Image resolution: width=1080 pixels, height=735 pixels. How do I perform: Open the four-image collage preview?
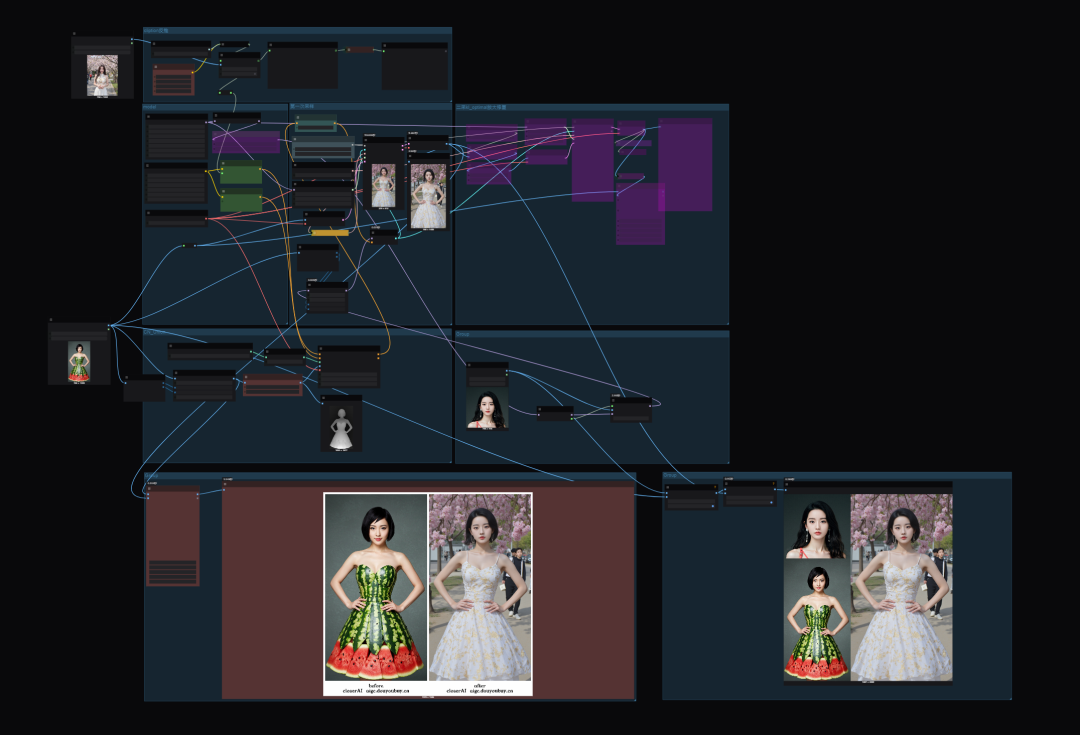pyautogui.click(x=868, y=587)
